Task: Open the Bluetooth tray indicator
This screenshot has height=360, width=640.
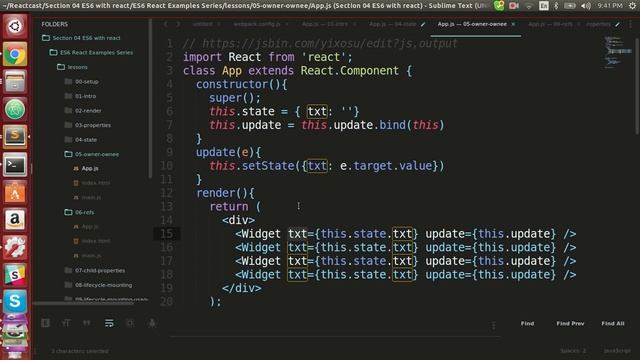Action: click(x=556, y=6)
